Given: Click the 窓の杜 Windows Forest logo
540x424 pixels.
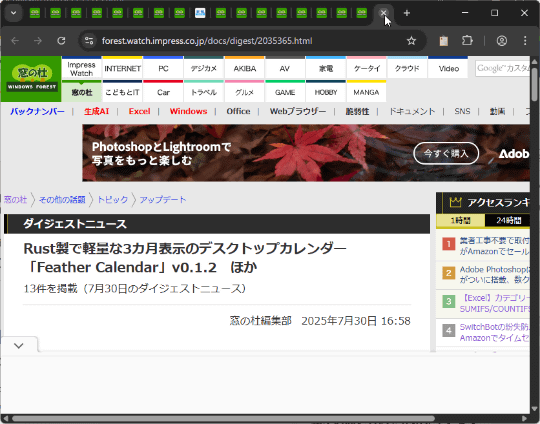Looking at the screenshot, I should pyautogui.click(x=31, y=79).
